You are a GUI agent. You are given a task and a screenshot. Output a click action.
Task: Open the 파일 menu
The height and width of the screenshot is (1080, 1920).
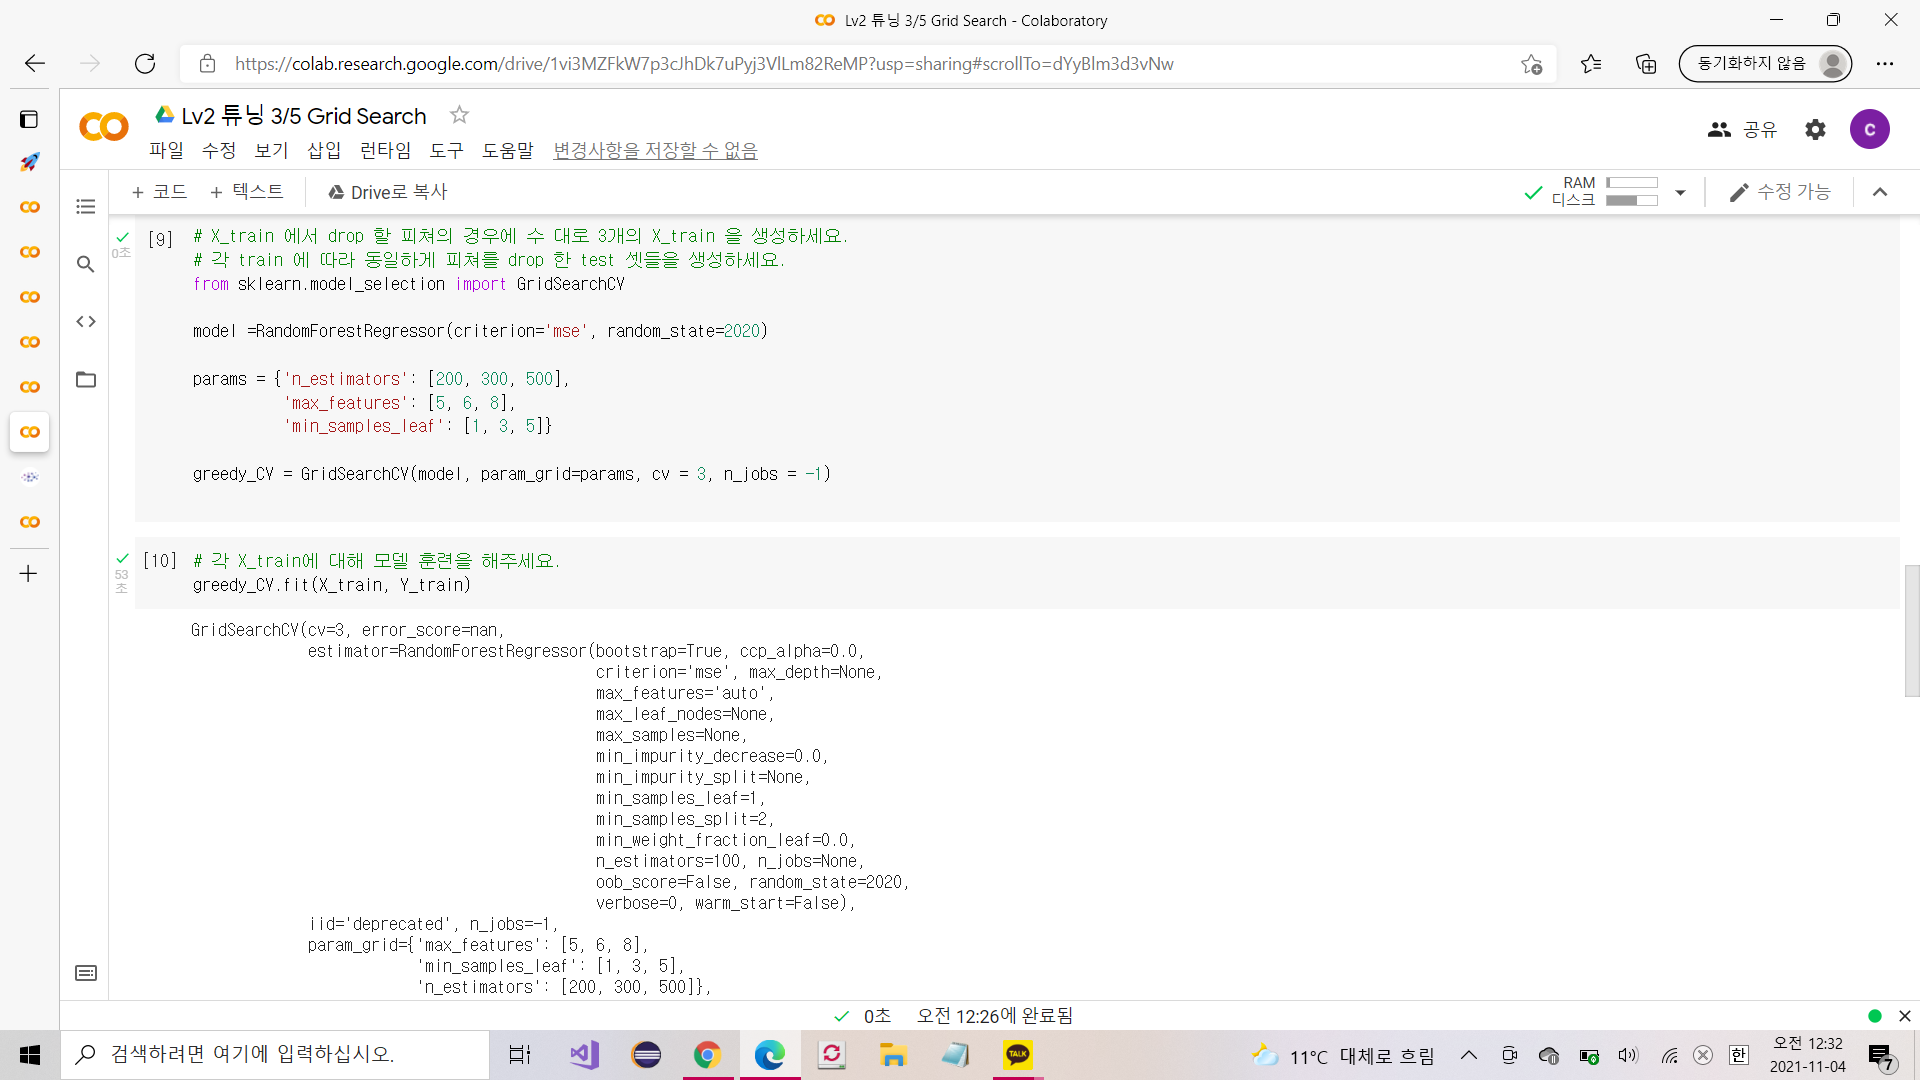pos(166,150)
